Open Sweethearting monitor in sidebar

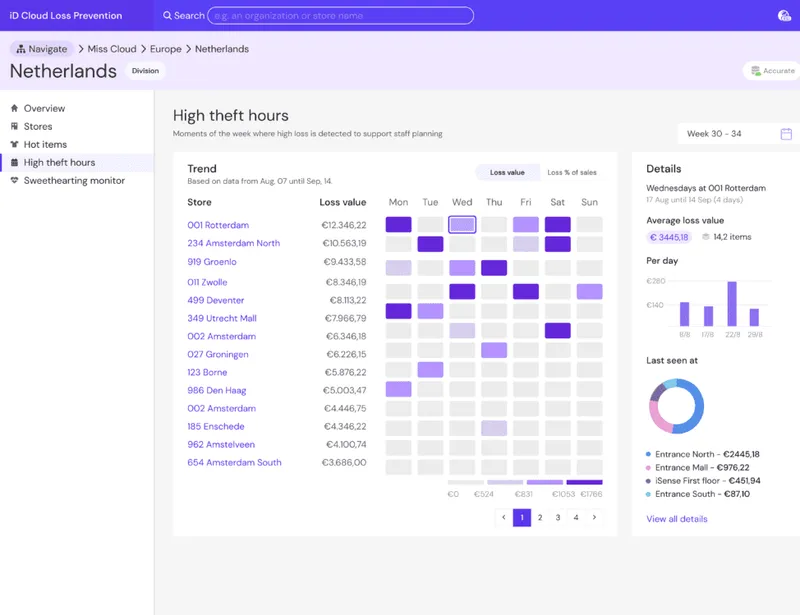tap(77, 180)
